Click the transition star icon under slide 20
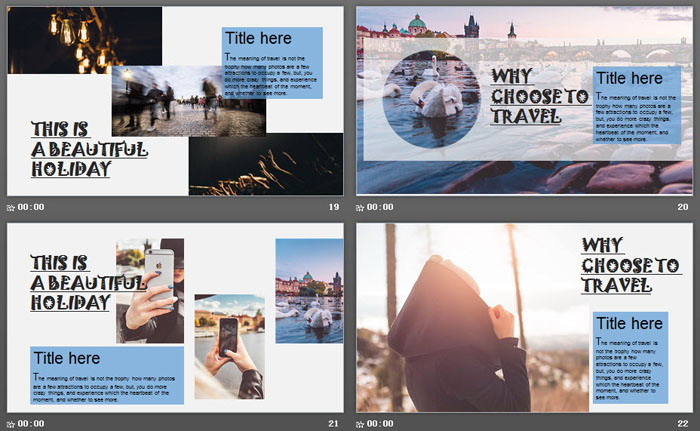This screenshot has width=700, height=431. click(x=360, y=207)
